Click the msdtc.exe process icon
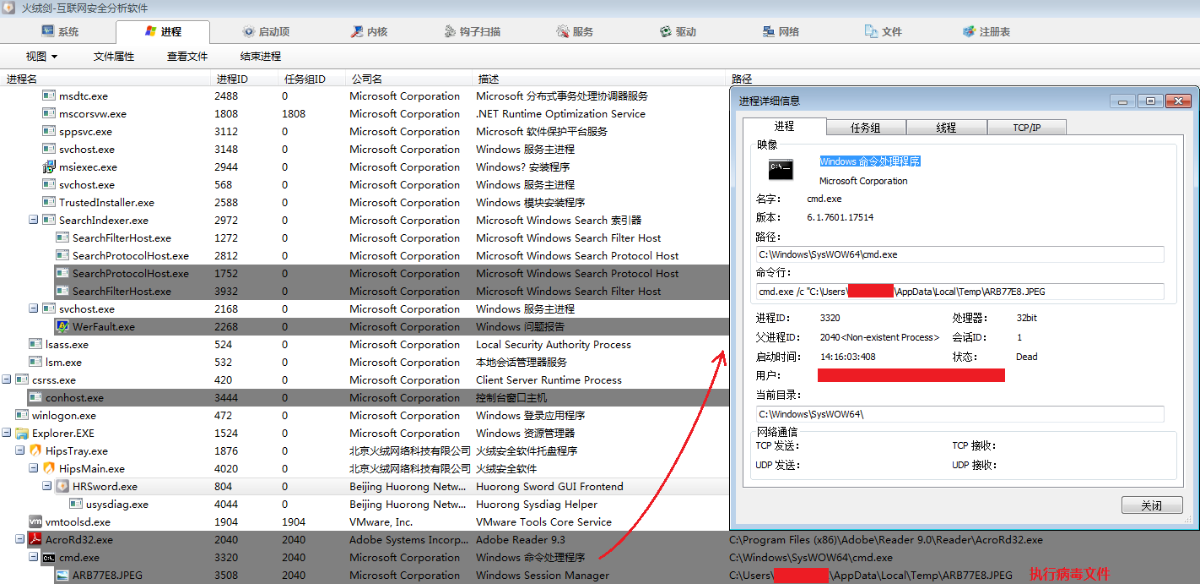1200x584 pixels. click(x=49, y=96)
